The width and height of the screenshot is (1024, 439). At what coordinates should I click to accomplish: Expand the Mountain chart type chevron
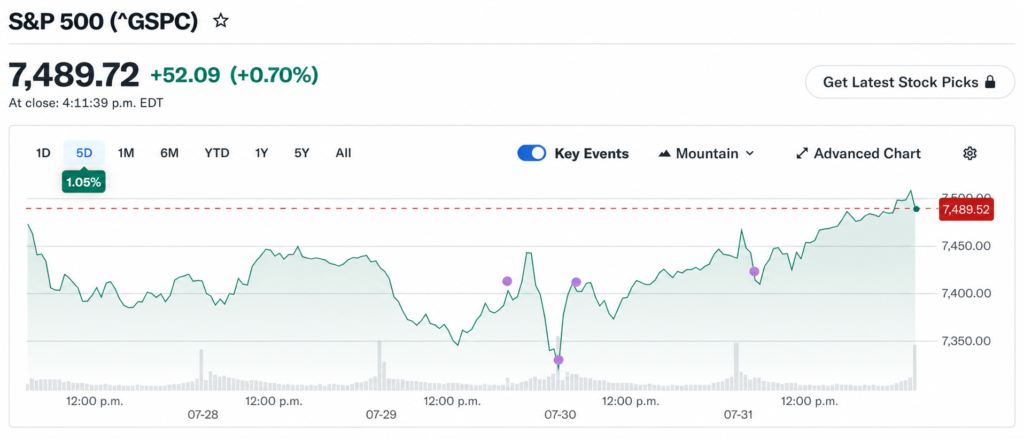pos(750,154)
